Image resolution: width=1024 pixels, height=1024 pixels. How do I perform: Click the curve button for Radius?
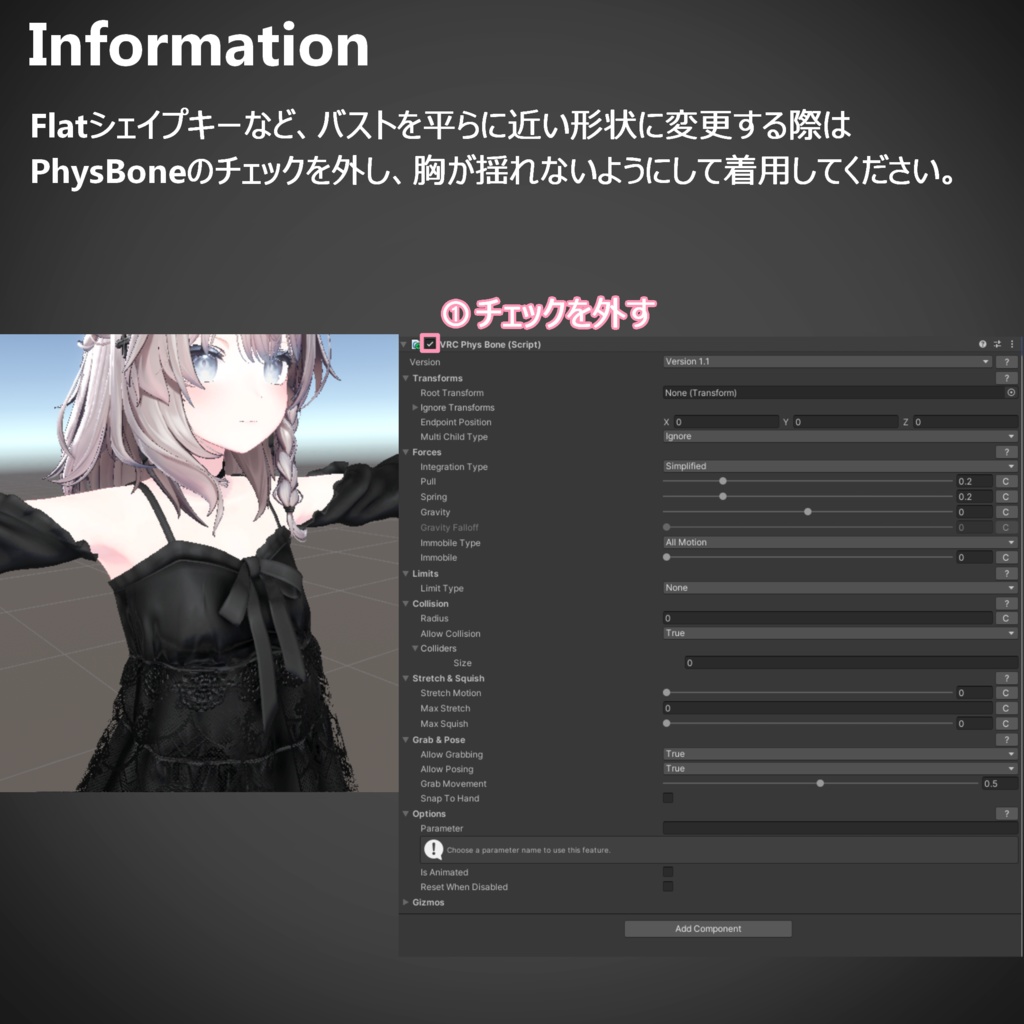click(x=1006, y=618)
